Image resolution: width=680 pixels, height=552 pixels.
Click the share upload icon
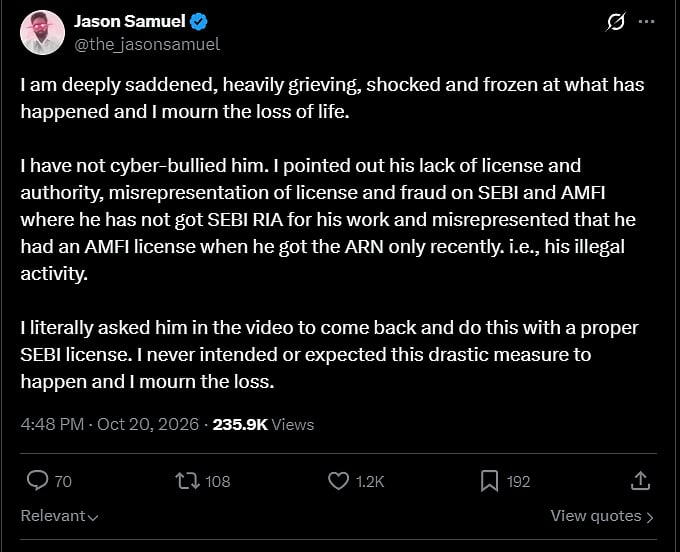[x=641, y=481]
